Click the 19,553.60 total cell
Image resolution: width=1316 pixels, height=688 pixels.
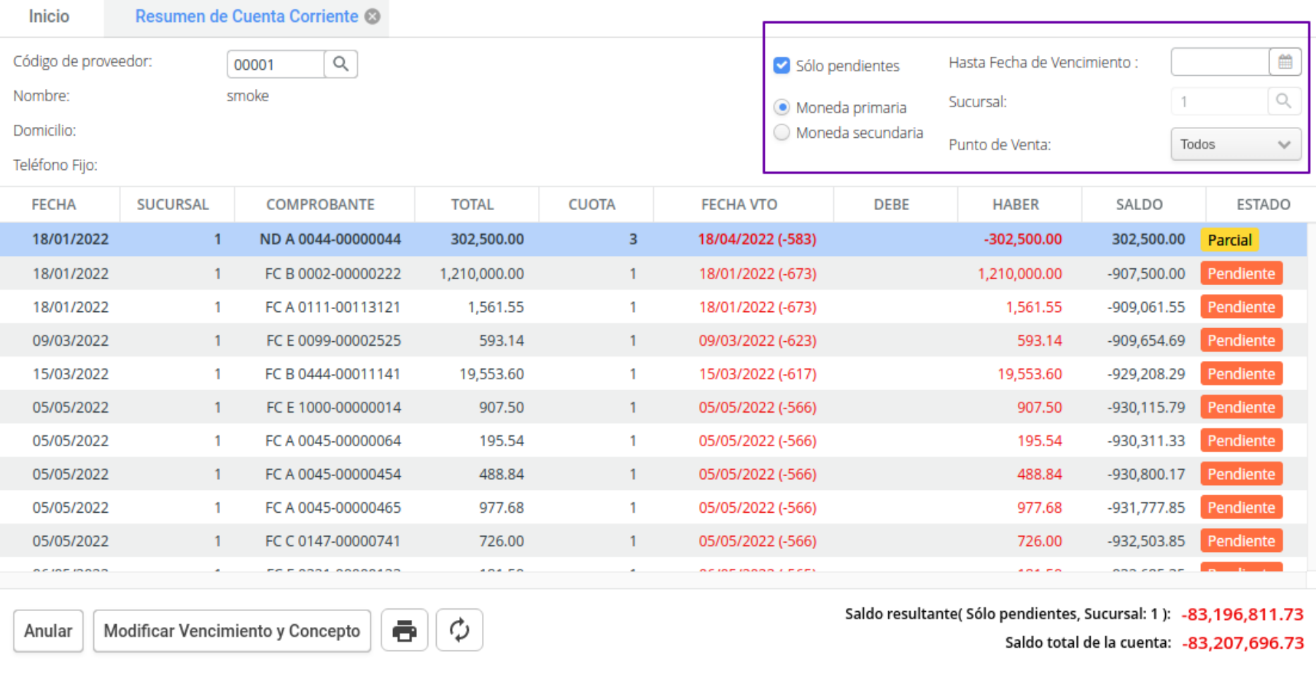pos(492,374)
